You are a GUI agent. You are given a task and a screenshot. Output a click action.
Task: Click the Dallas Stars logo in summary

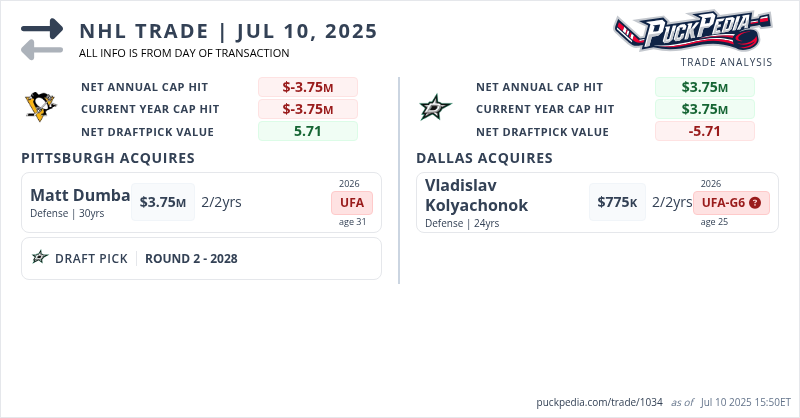coord(436,108)
